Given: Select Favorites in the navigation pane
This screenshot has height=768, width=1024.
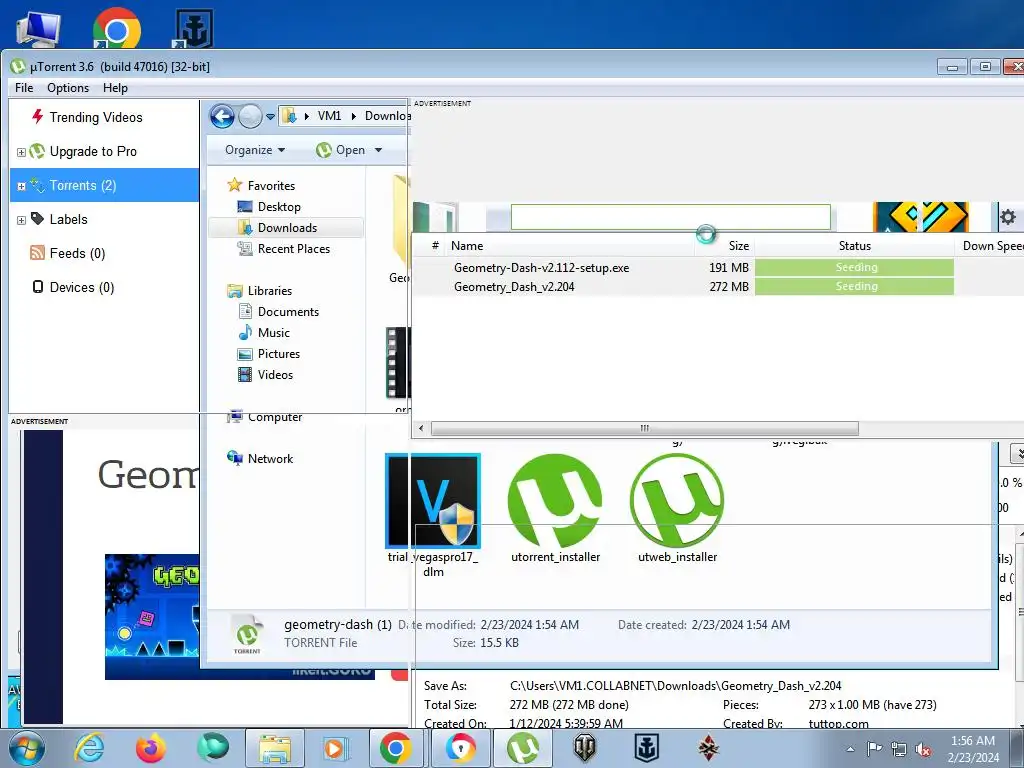Looking at the screenshot, I should point(271,186).
